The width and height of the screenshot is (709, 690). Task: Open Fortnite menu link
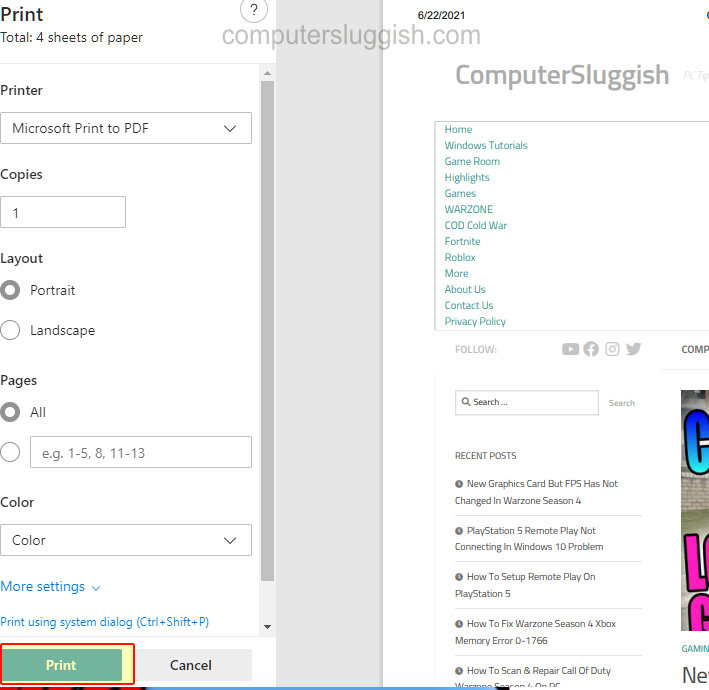click(x=462, y=241)
